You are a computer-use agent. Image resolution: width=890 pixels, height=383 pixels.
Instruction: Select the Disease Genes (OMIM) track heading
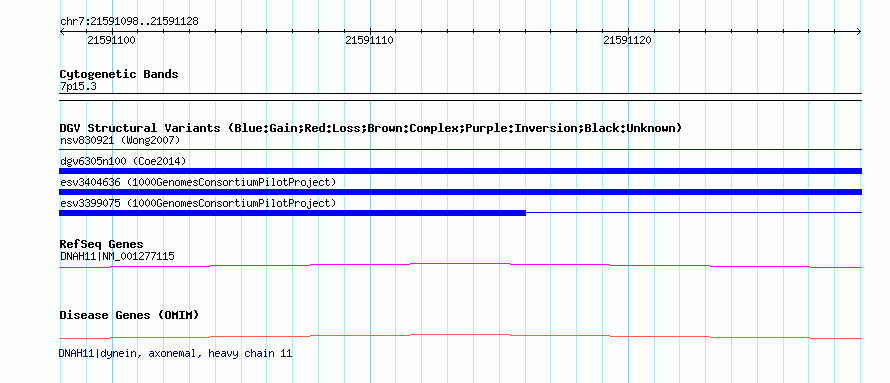(x=129, y=315)
